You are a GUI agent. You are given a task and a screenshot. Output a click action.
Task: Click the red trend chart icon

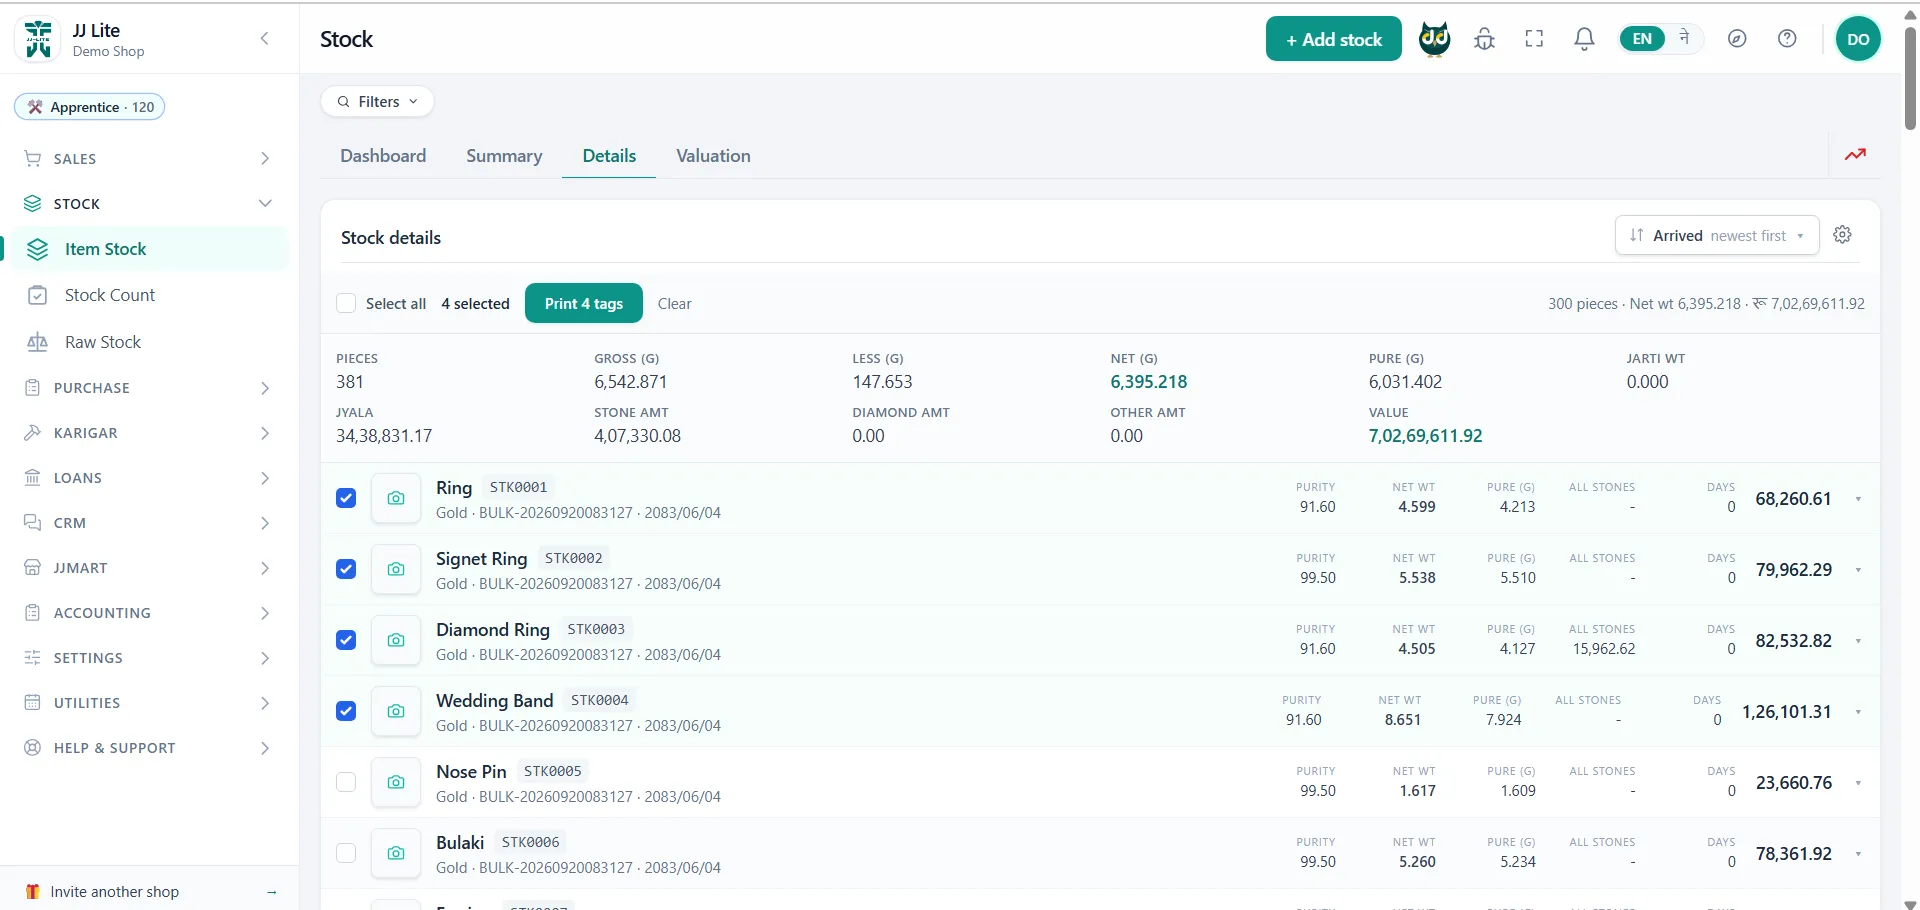click(x=1855, y=155)
